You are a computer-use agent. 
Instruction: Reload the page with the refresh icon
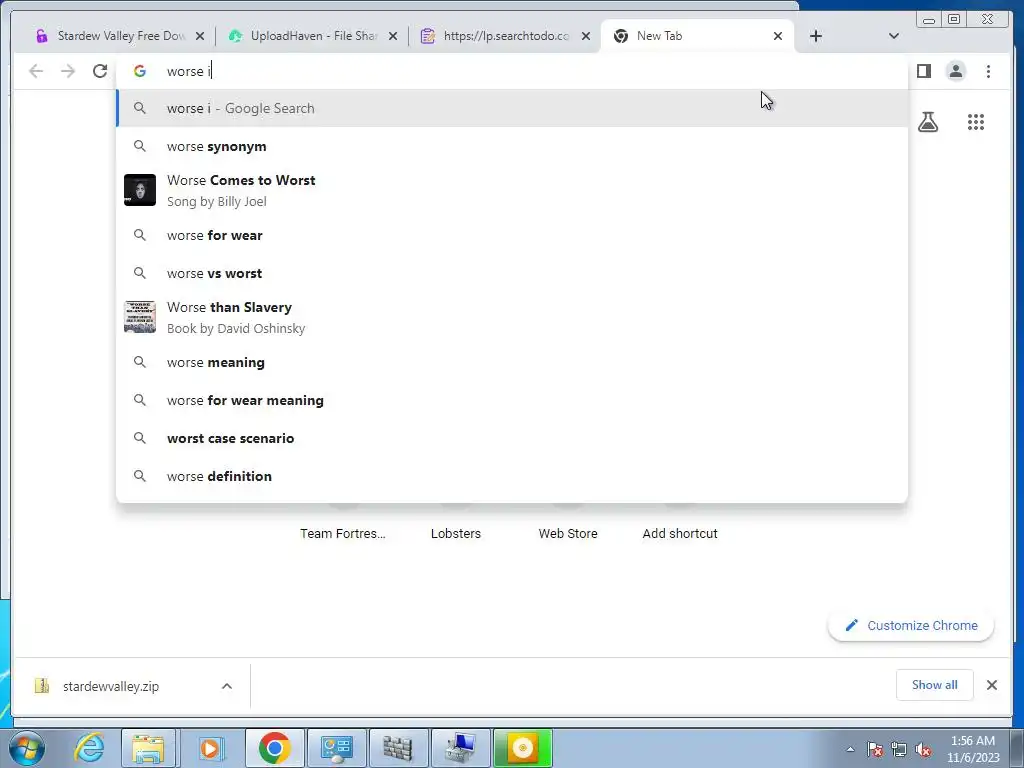(x=99, y=71)
